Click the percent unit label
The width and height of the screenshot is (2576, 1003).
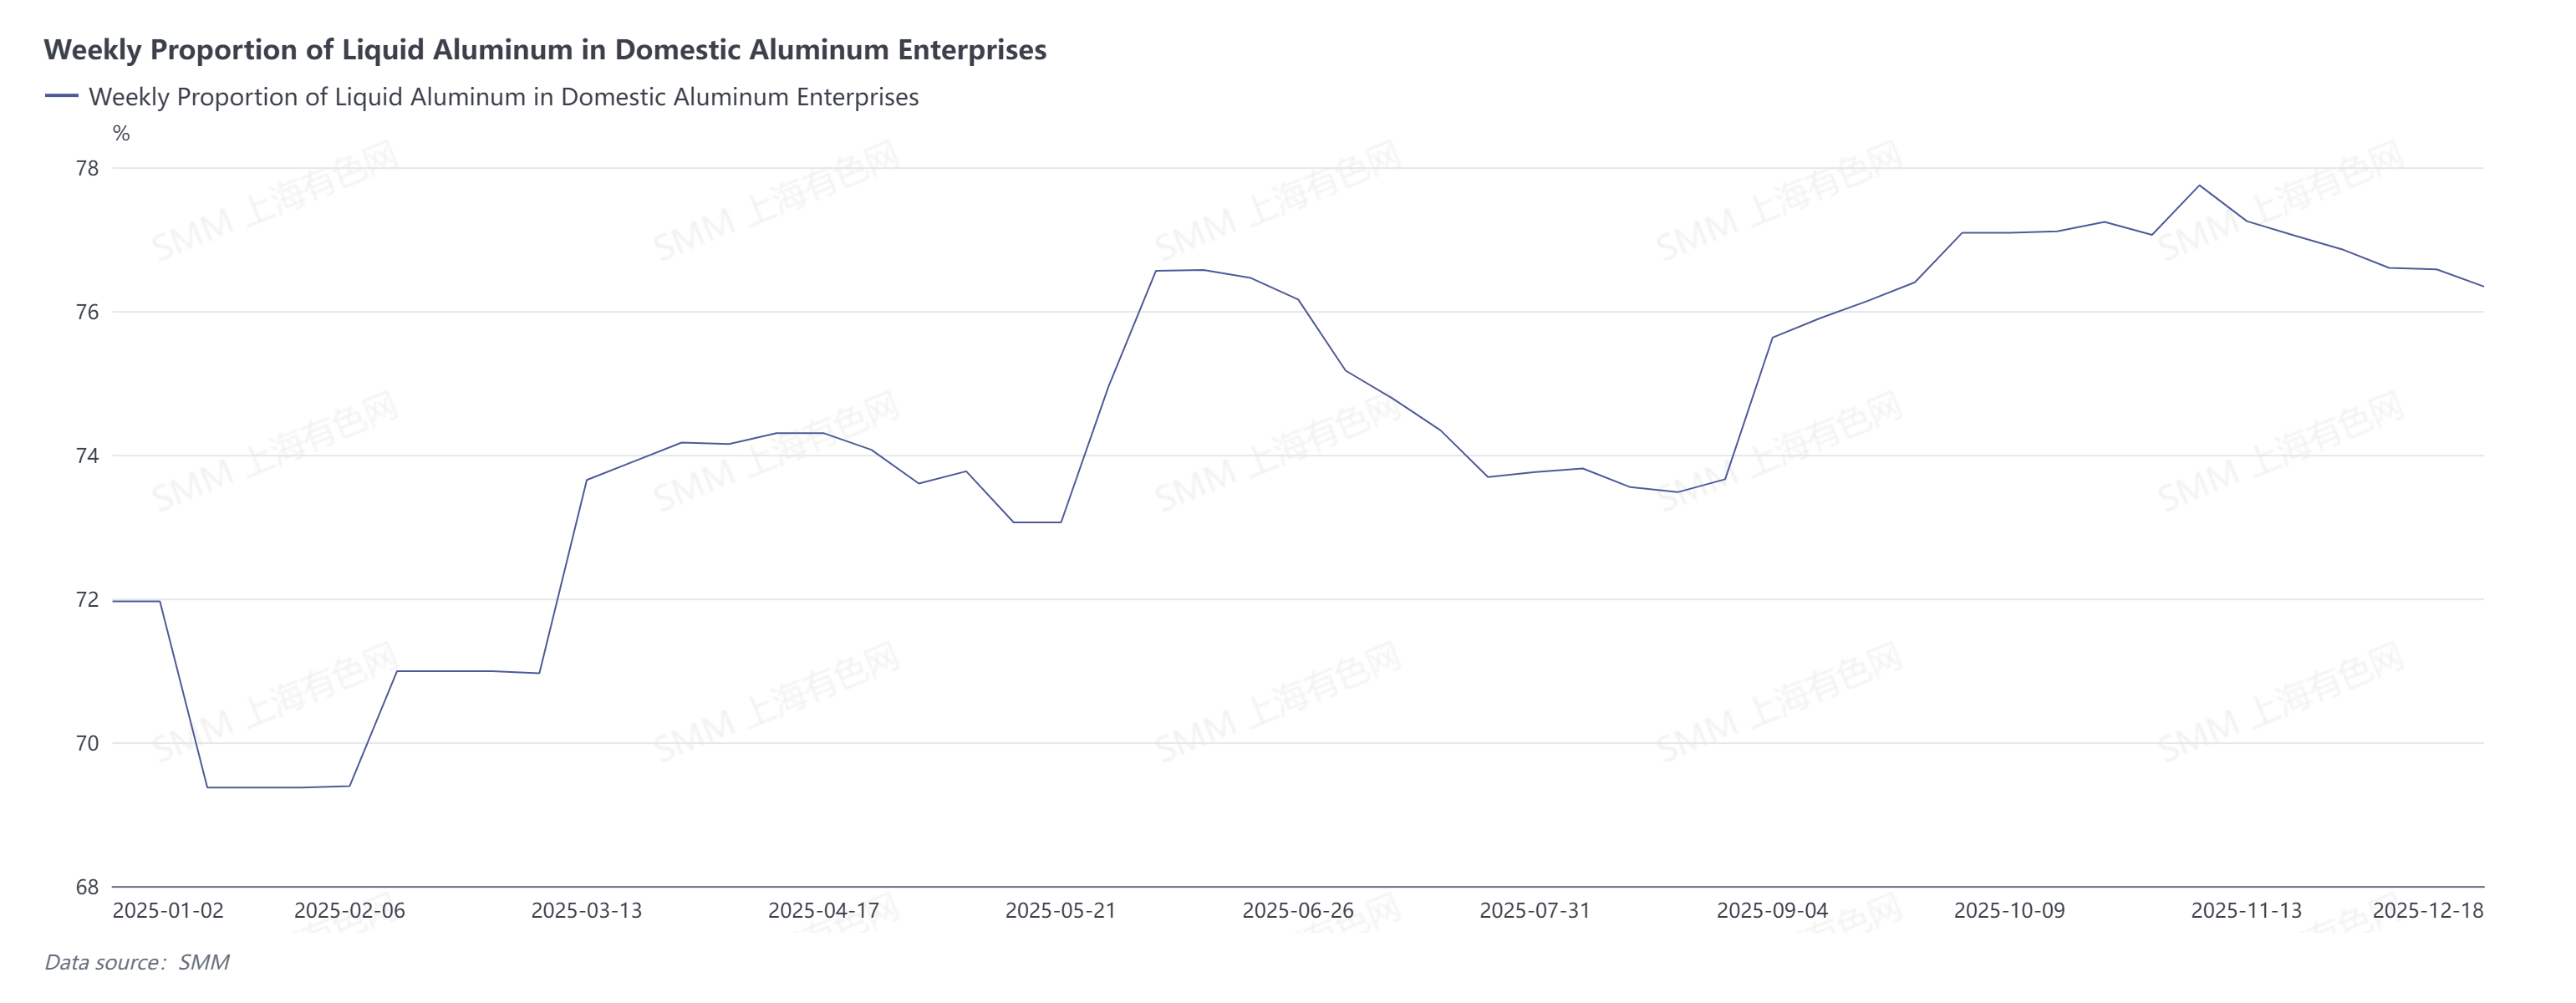121,133
